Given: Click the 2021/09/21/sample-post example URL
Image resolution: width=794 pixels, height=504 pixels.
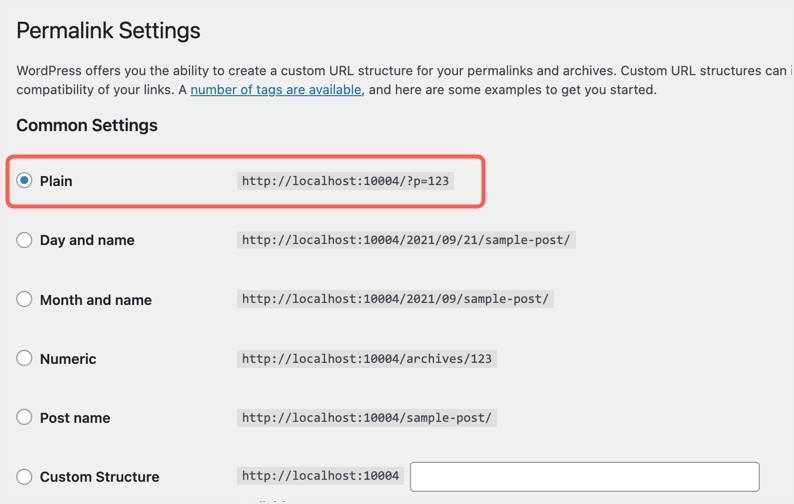Looking at the screenshot, I should 406,240.
